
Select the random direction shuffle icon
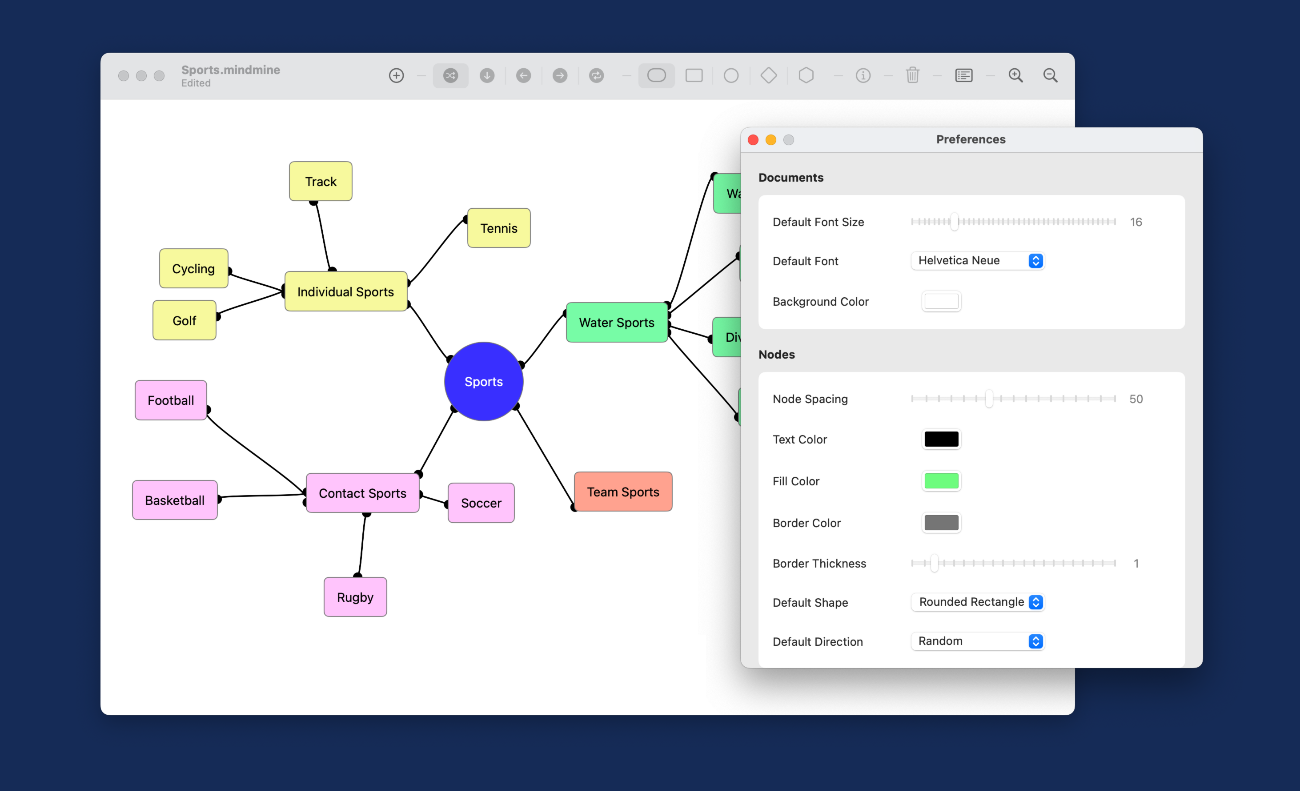(x=450, y=76)
